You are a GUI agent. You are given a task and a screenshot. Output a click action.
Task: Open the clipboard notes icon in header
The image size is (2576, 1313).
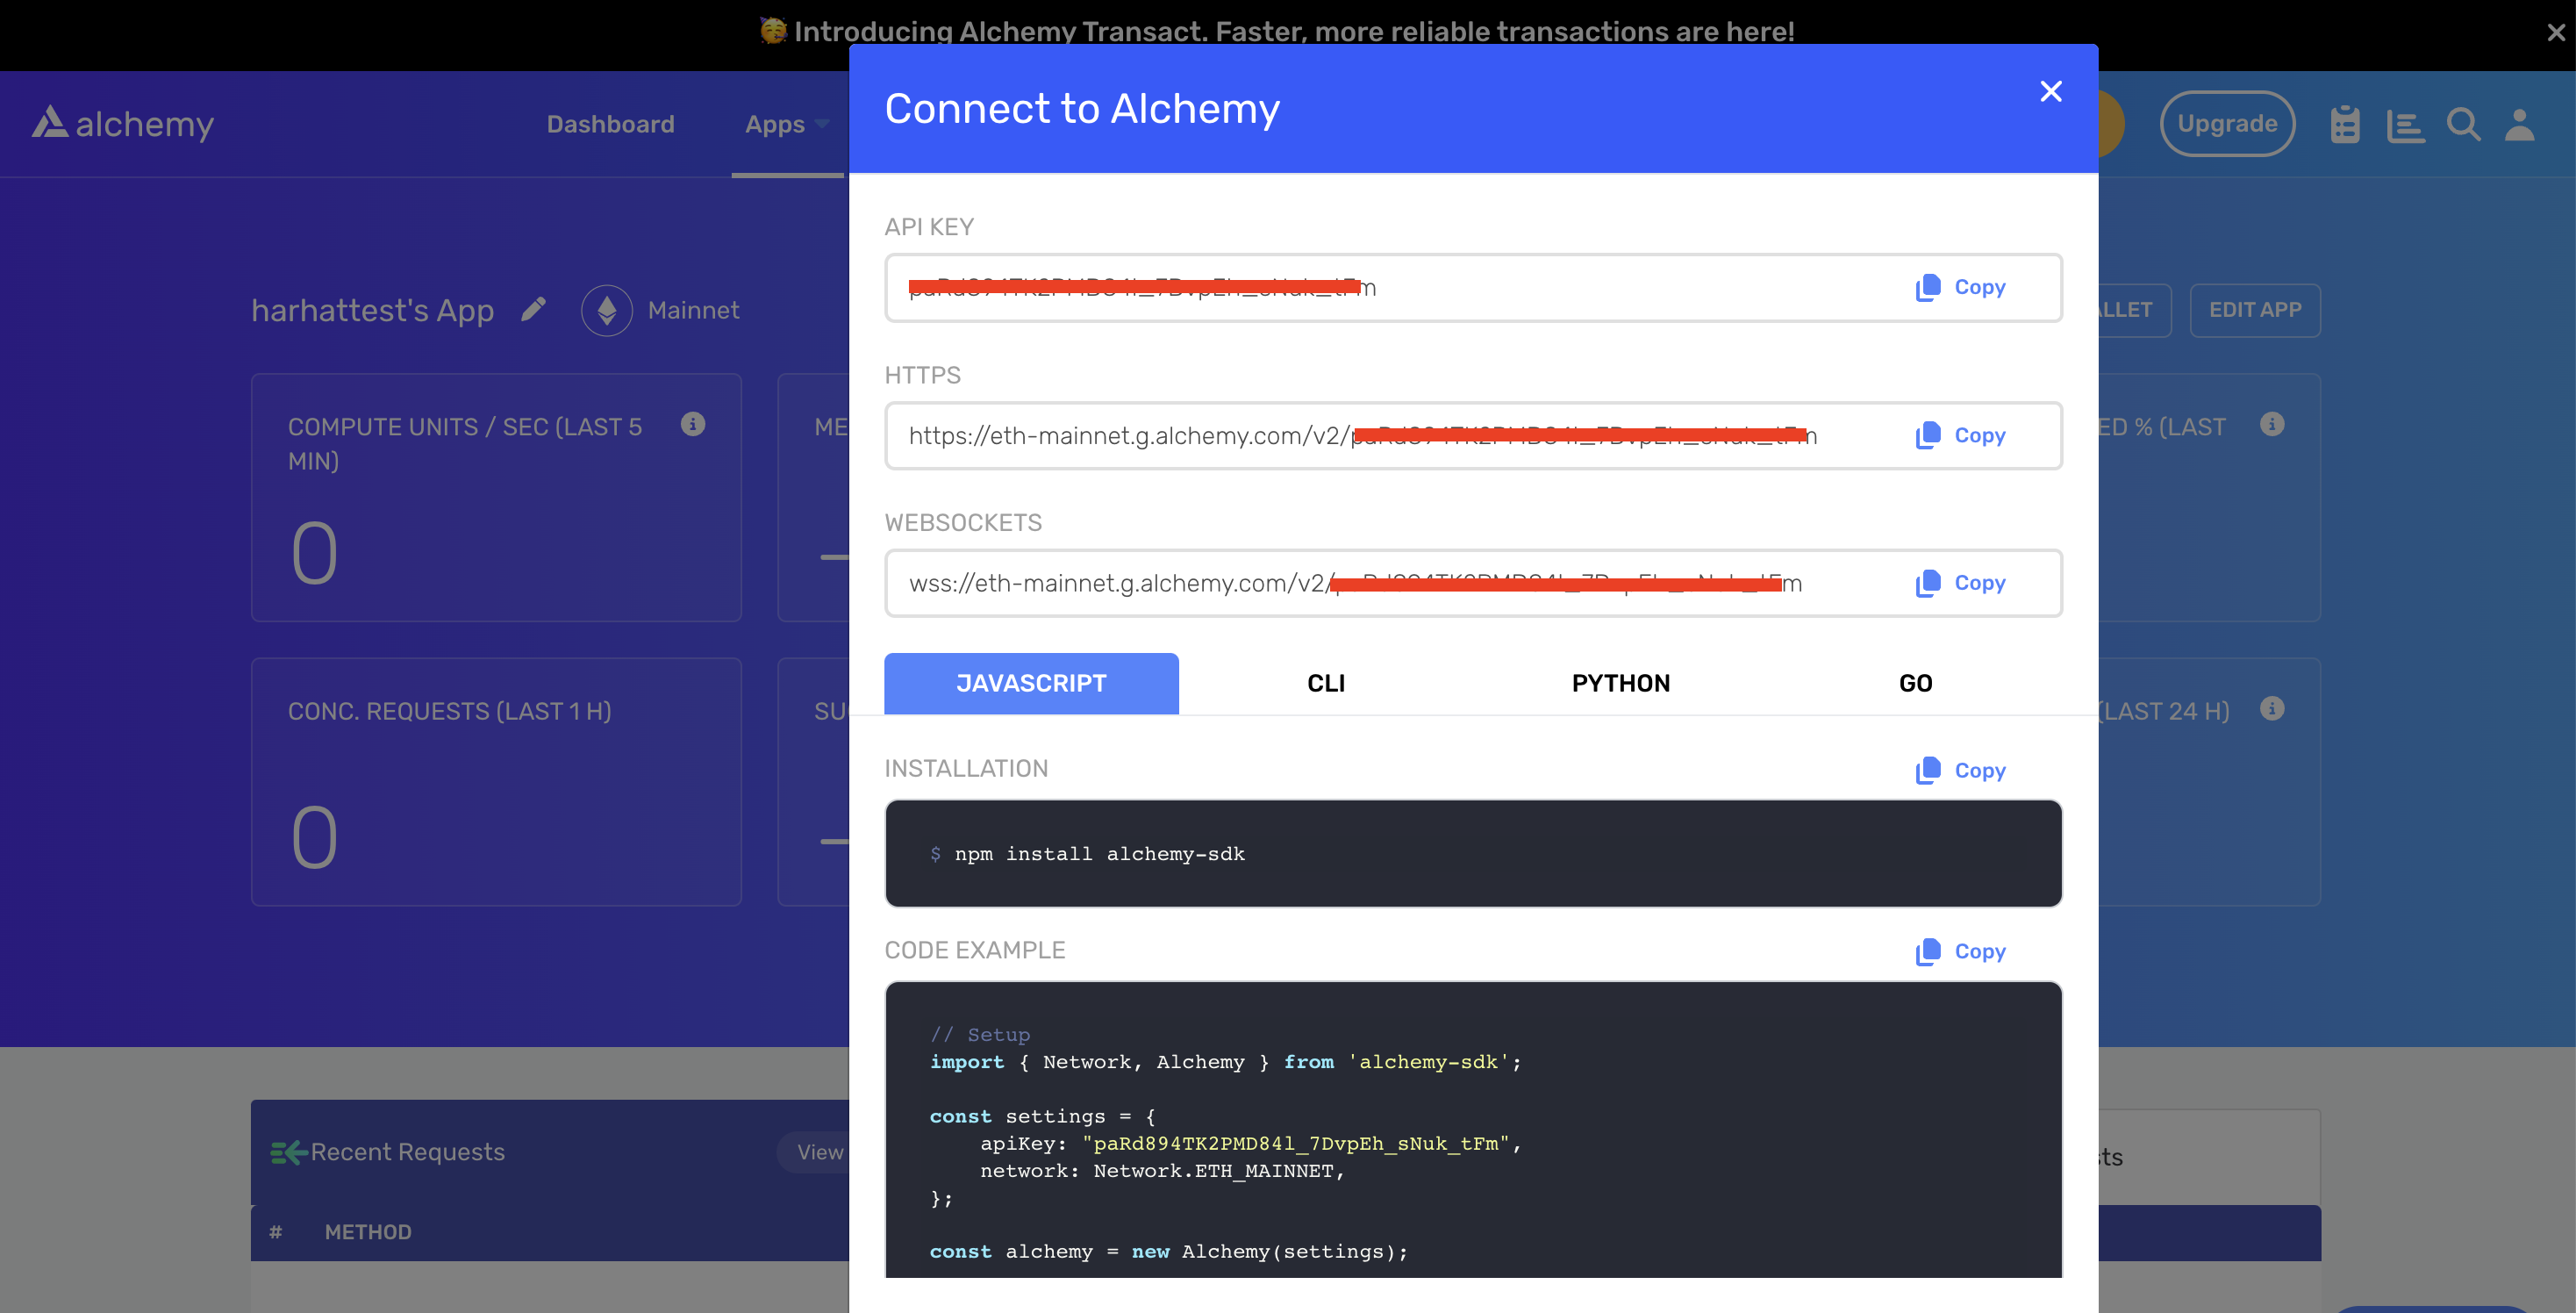point(2345,125)
